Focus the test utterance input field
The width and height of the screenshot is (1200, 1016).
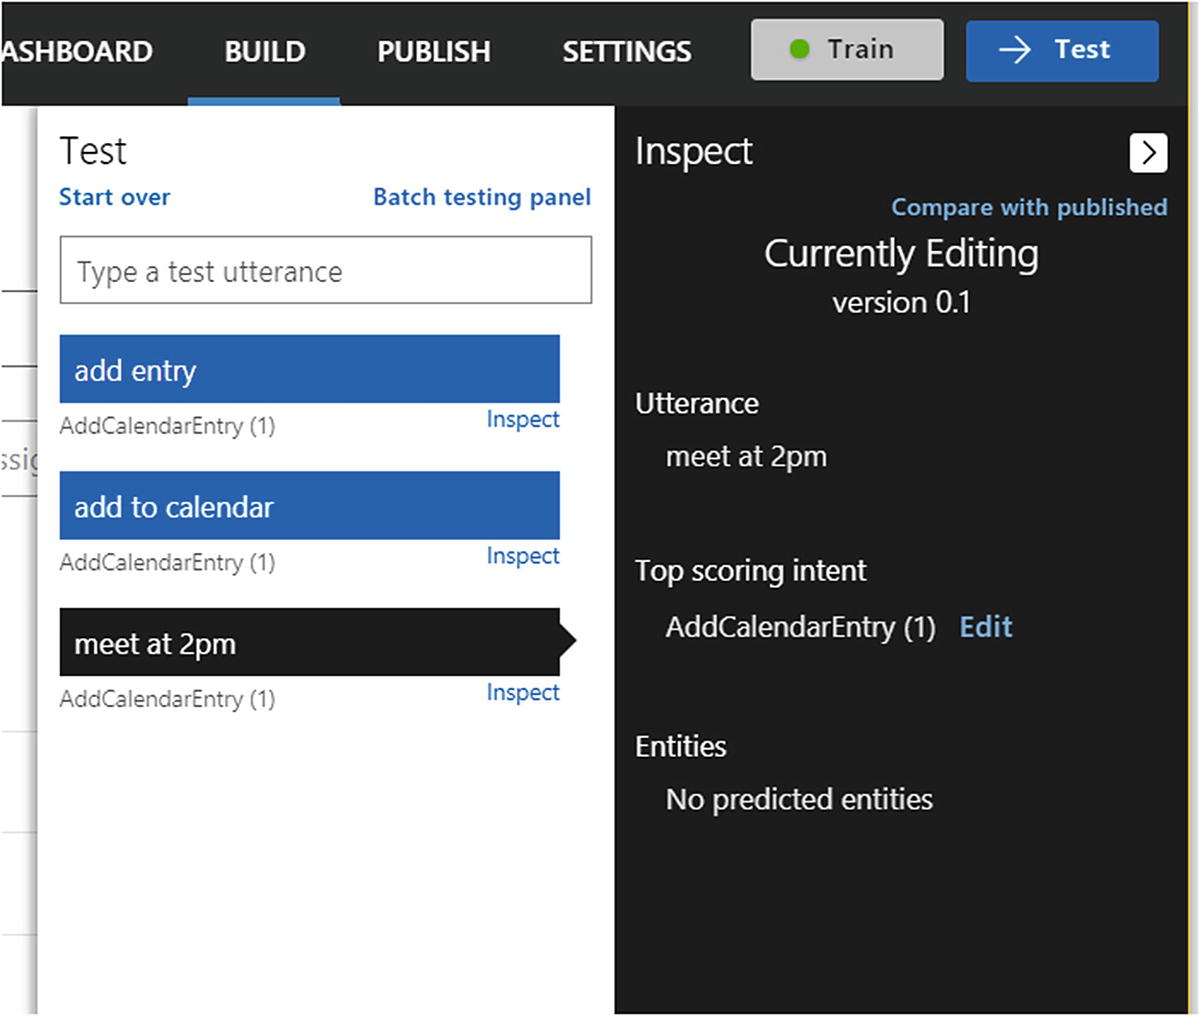325,270
